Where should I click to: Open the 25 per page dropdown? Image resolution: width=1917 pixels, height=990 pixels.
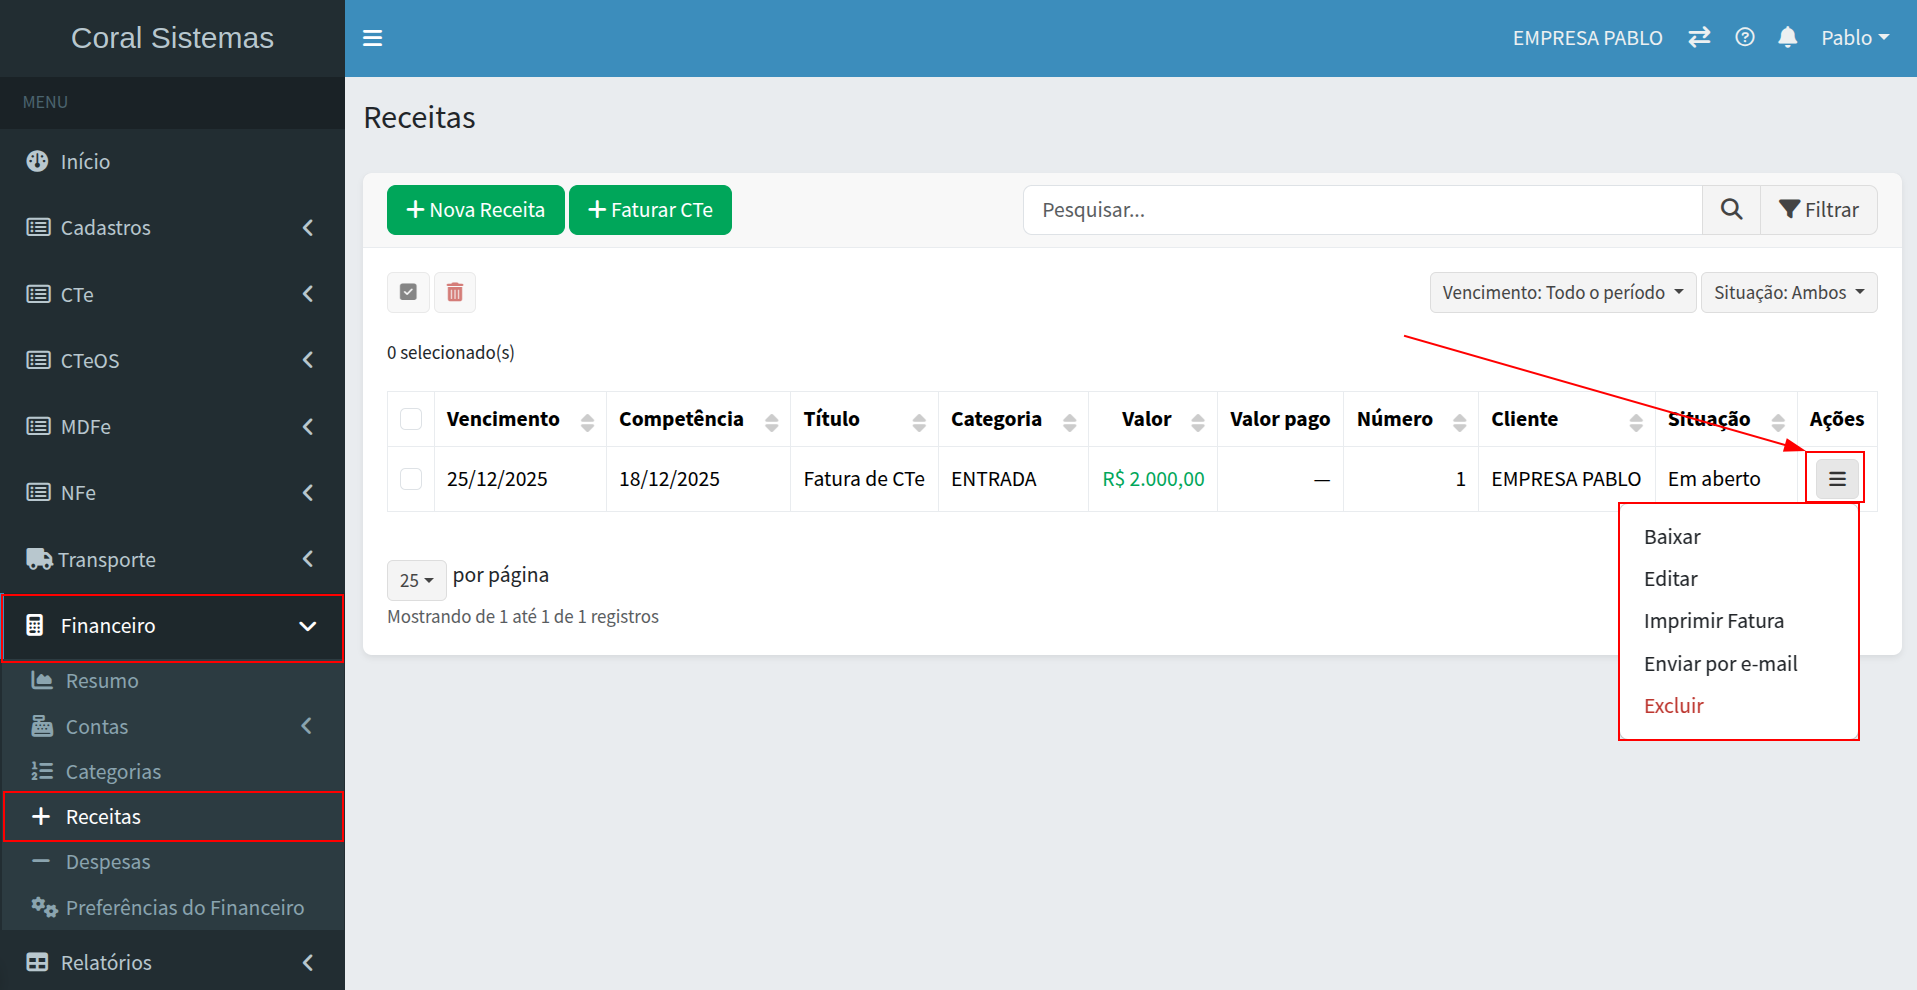tap(416, 580)
